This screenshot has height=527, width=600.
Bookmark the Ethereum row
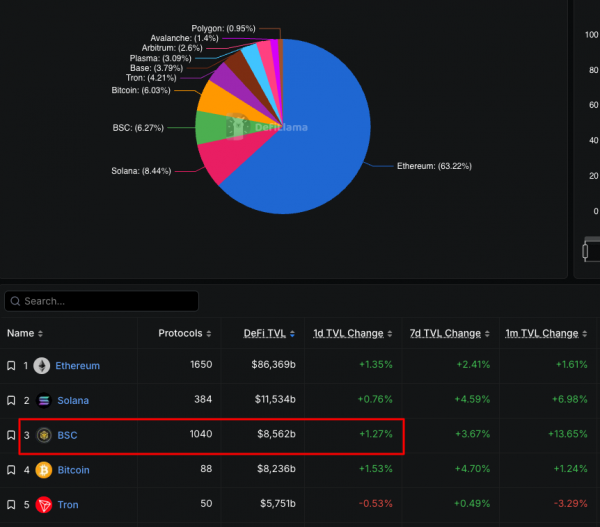coord(11,366)
